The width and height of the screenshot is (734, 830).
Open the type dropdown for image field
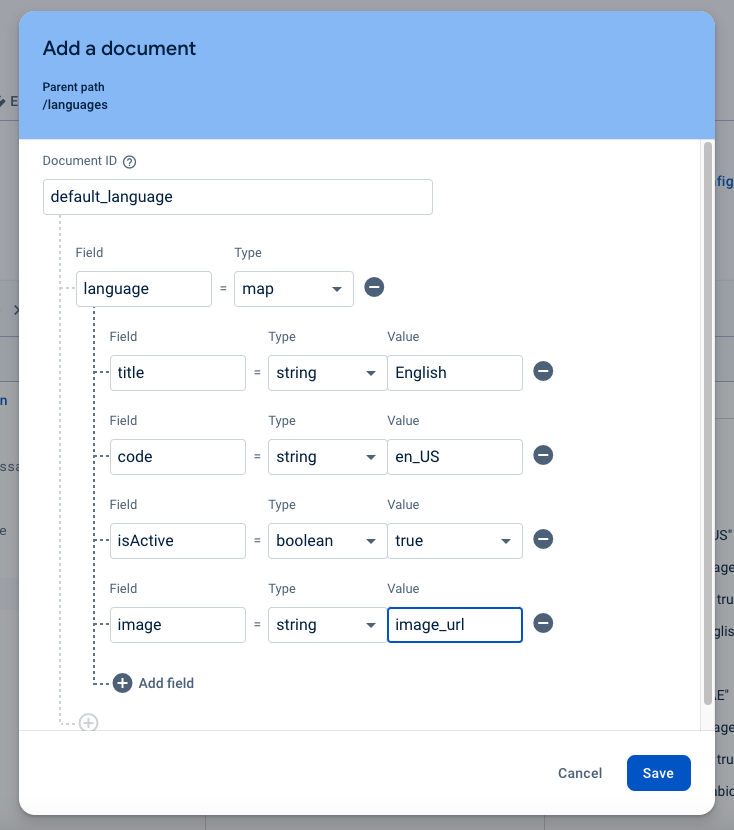pyautogui.click(x=327, y=625)
